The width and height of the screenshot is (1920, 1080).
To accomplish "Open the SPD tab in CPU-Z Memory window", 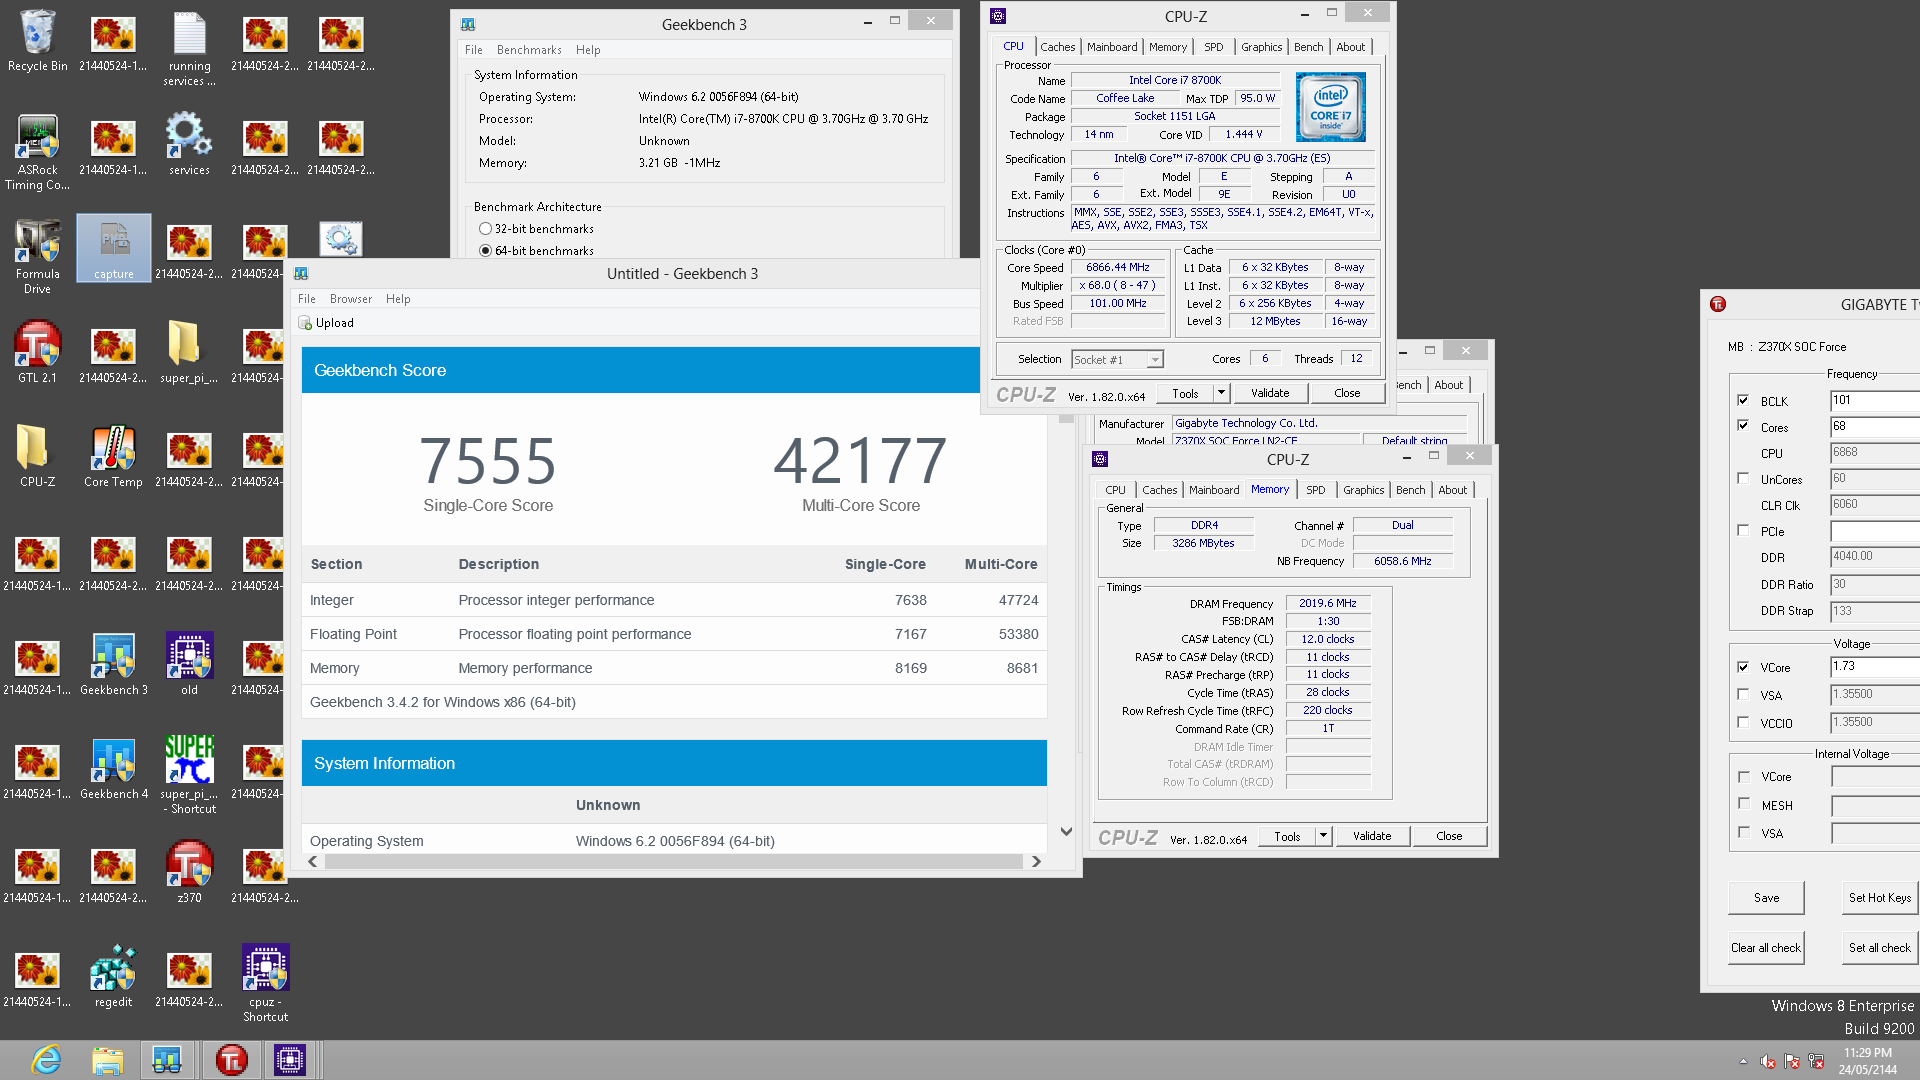I will click(x=1315, y=490).
